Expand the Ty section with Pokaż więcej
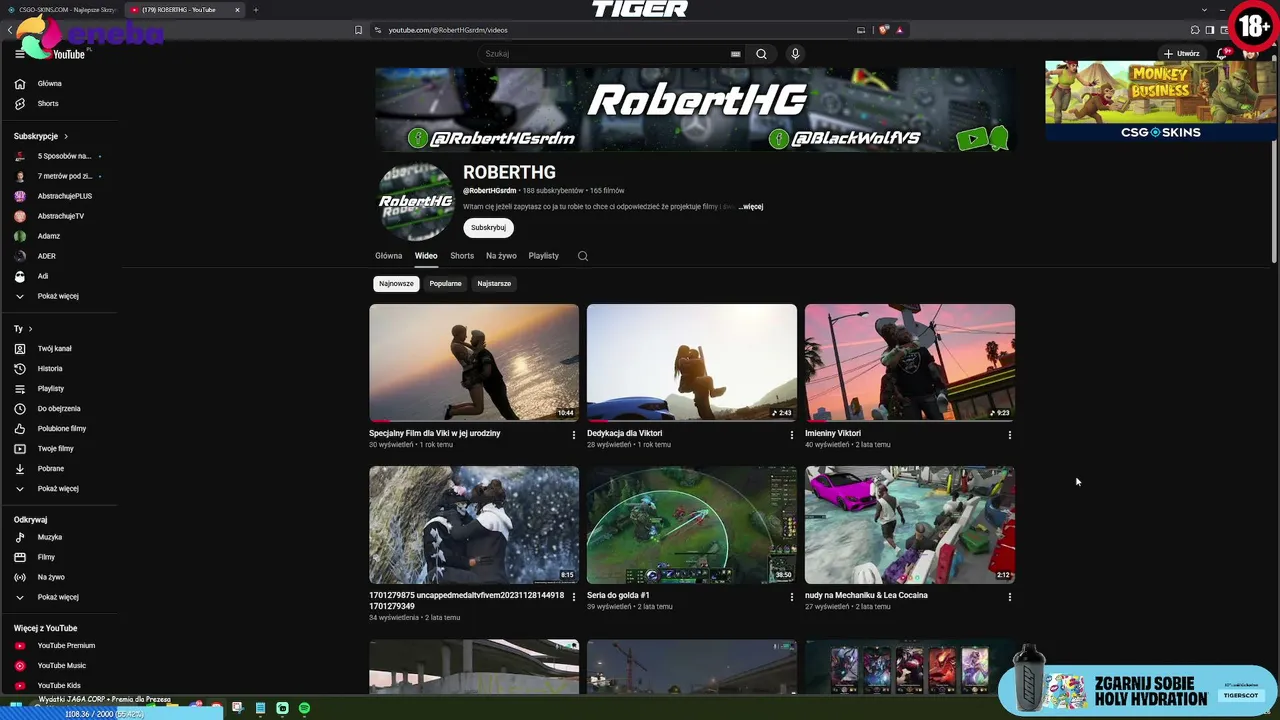Viewport: 1280px width, 720px height. coord(59,489)
